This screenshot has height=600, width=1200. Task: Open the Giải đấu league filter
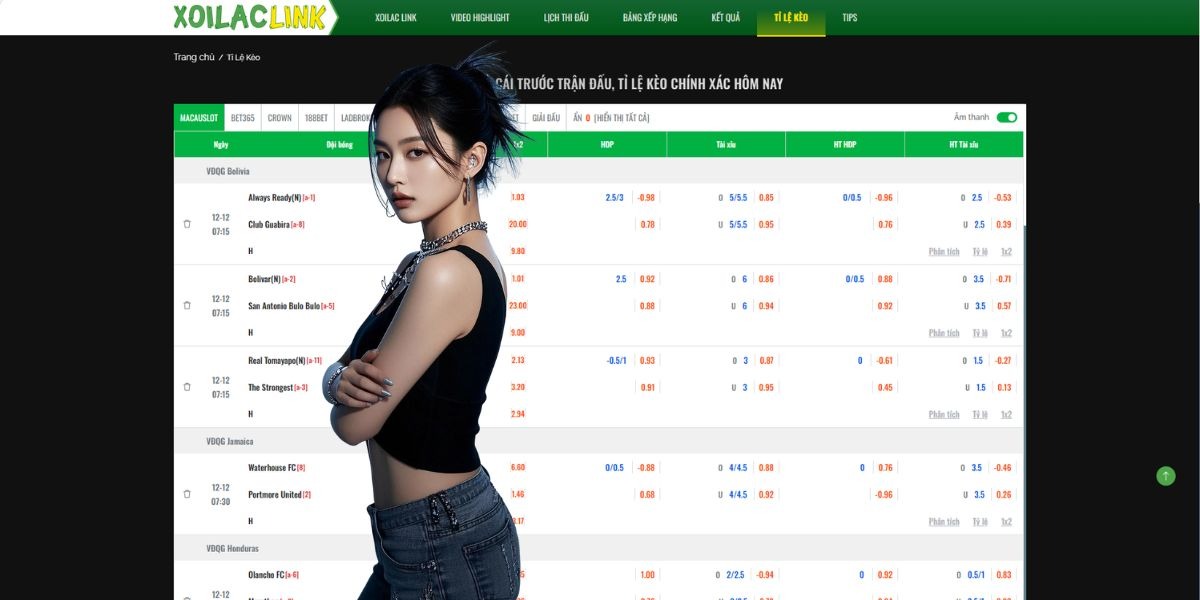[546, 118]
